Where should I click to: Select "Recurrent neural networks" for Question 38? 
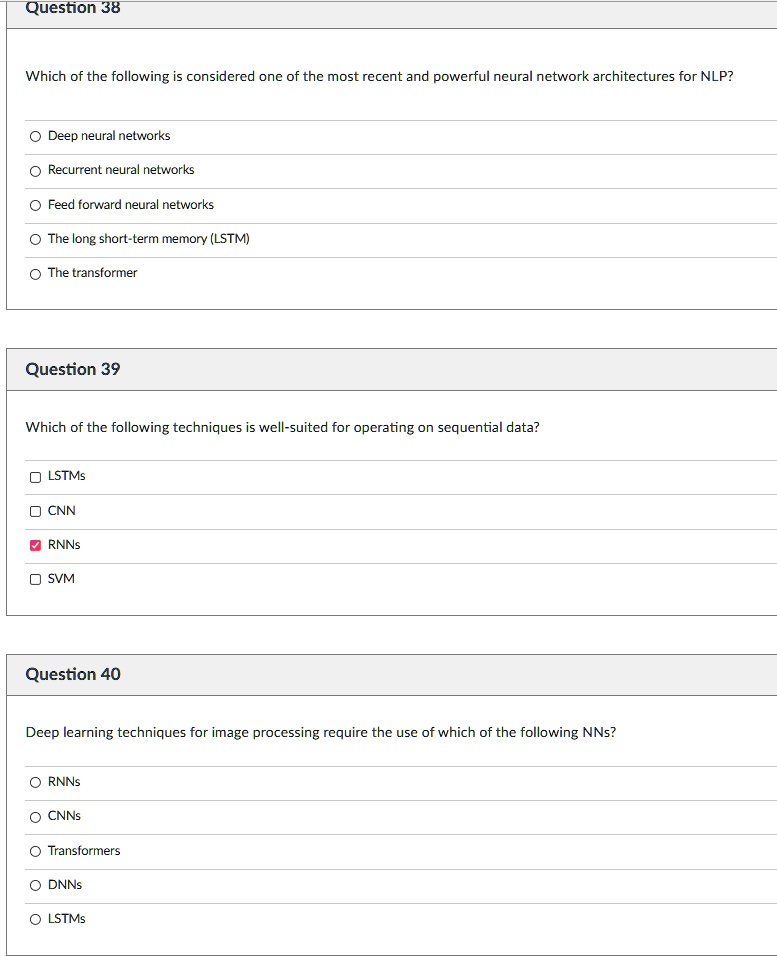[x=34, y=170]
